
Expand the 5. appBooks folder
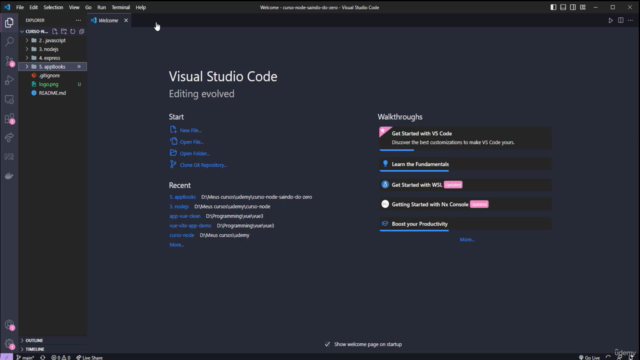pos(52,67)
